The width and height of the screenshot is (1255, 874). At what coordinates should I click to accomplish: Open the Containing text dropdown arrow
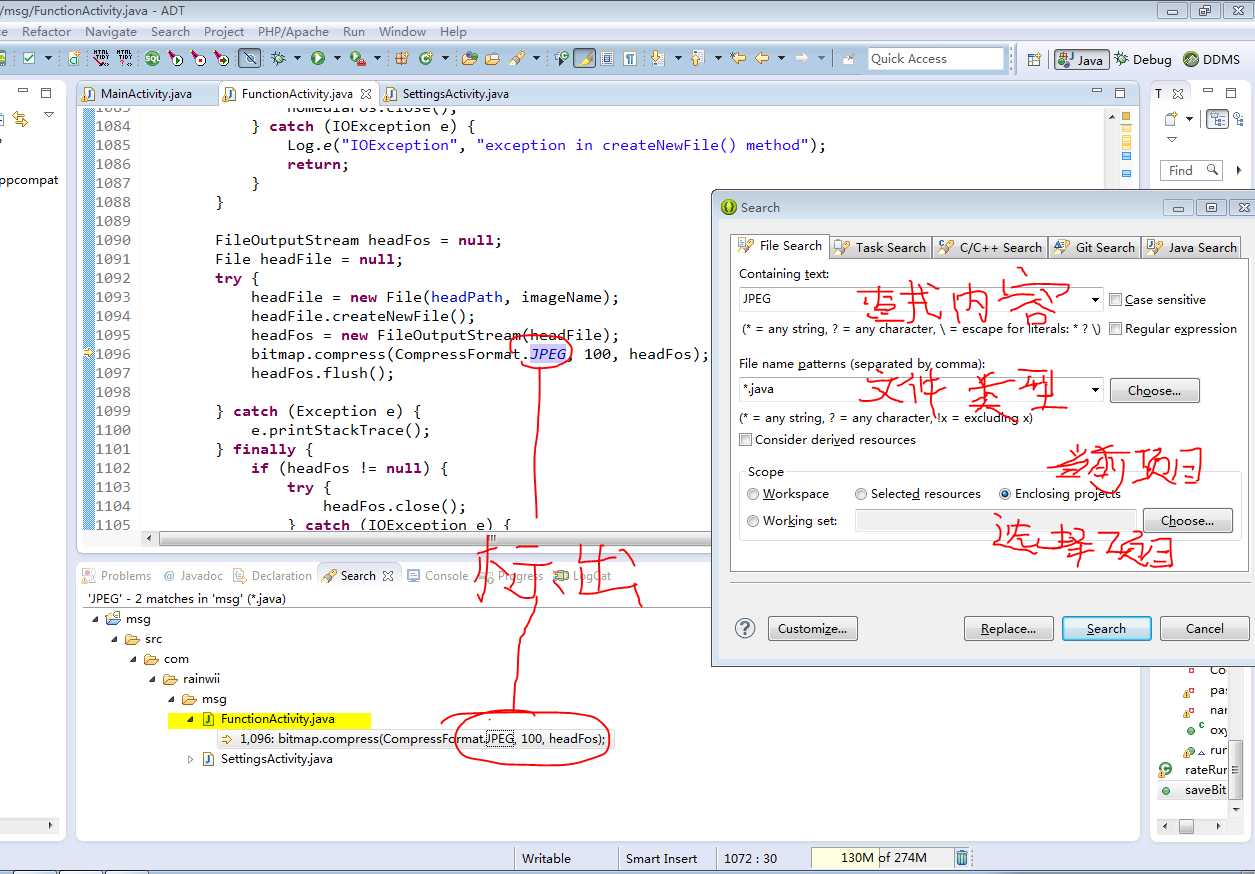(1096, 298)
